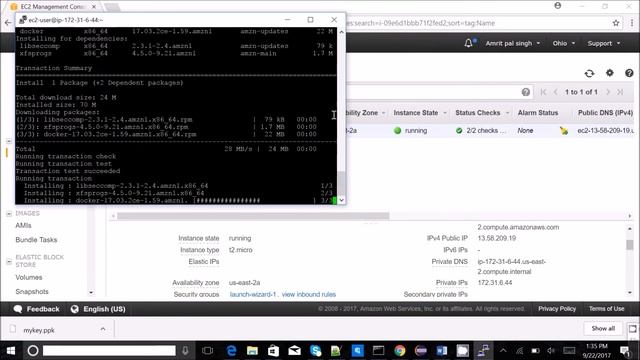This screenshot has height=360, width=640.
Task: Open the Feedback button
Action: click(36, 309)
